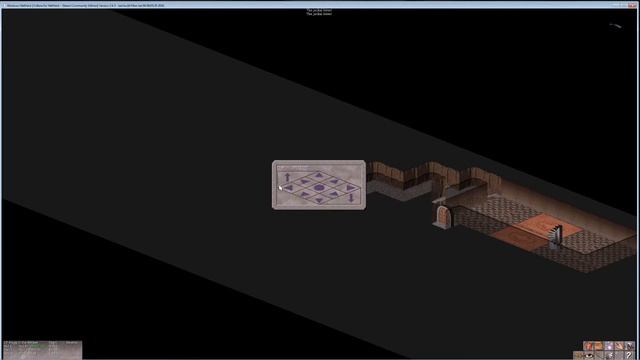The image size is (640, 360).
Task: Click the up-stairs arrow on the direction pad
Action: pyautogui.click(x=287, y=177)
